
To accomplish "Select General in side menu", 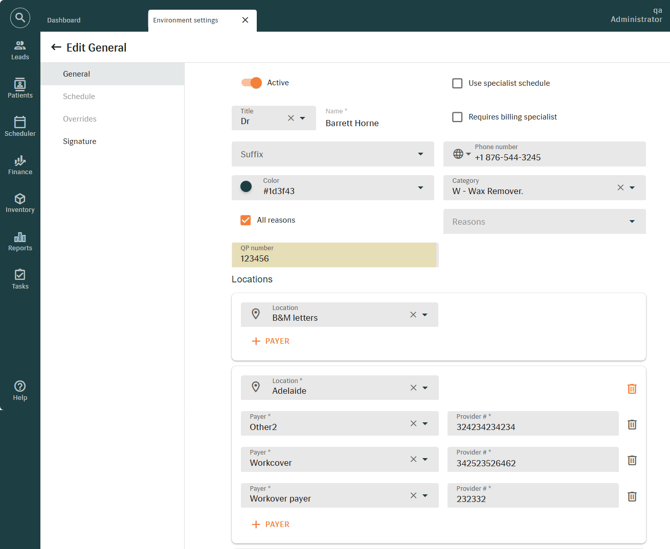I will [x=113, y=74].
